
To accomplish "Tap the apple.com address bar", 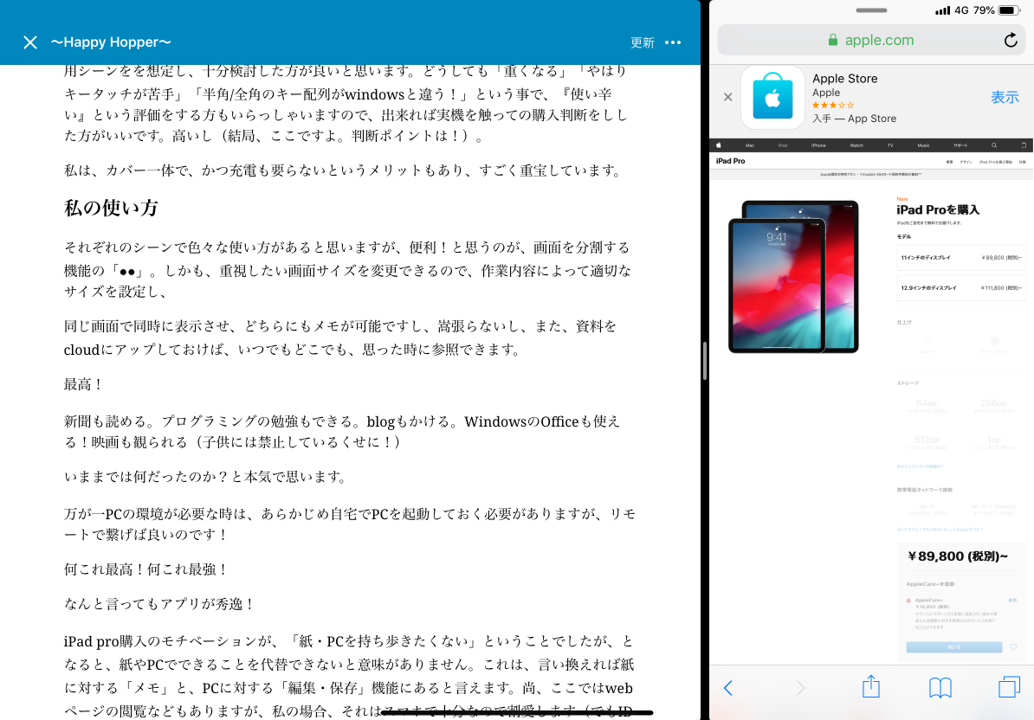I will pos(871,40).
